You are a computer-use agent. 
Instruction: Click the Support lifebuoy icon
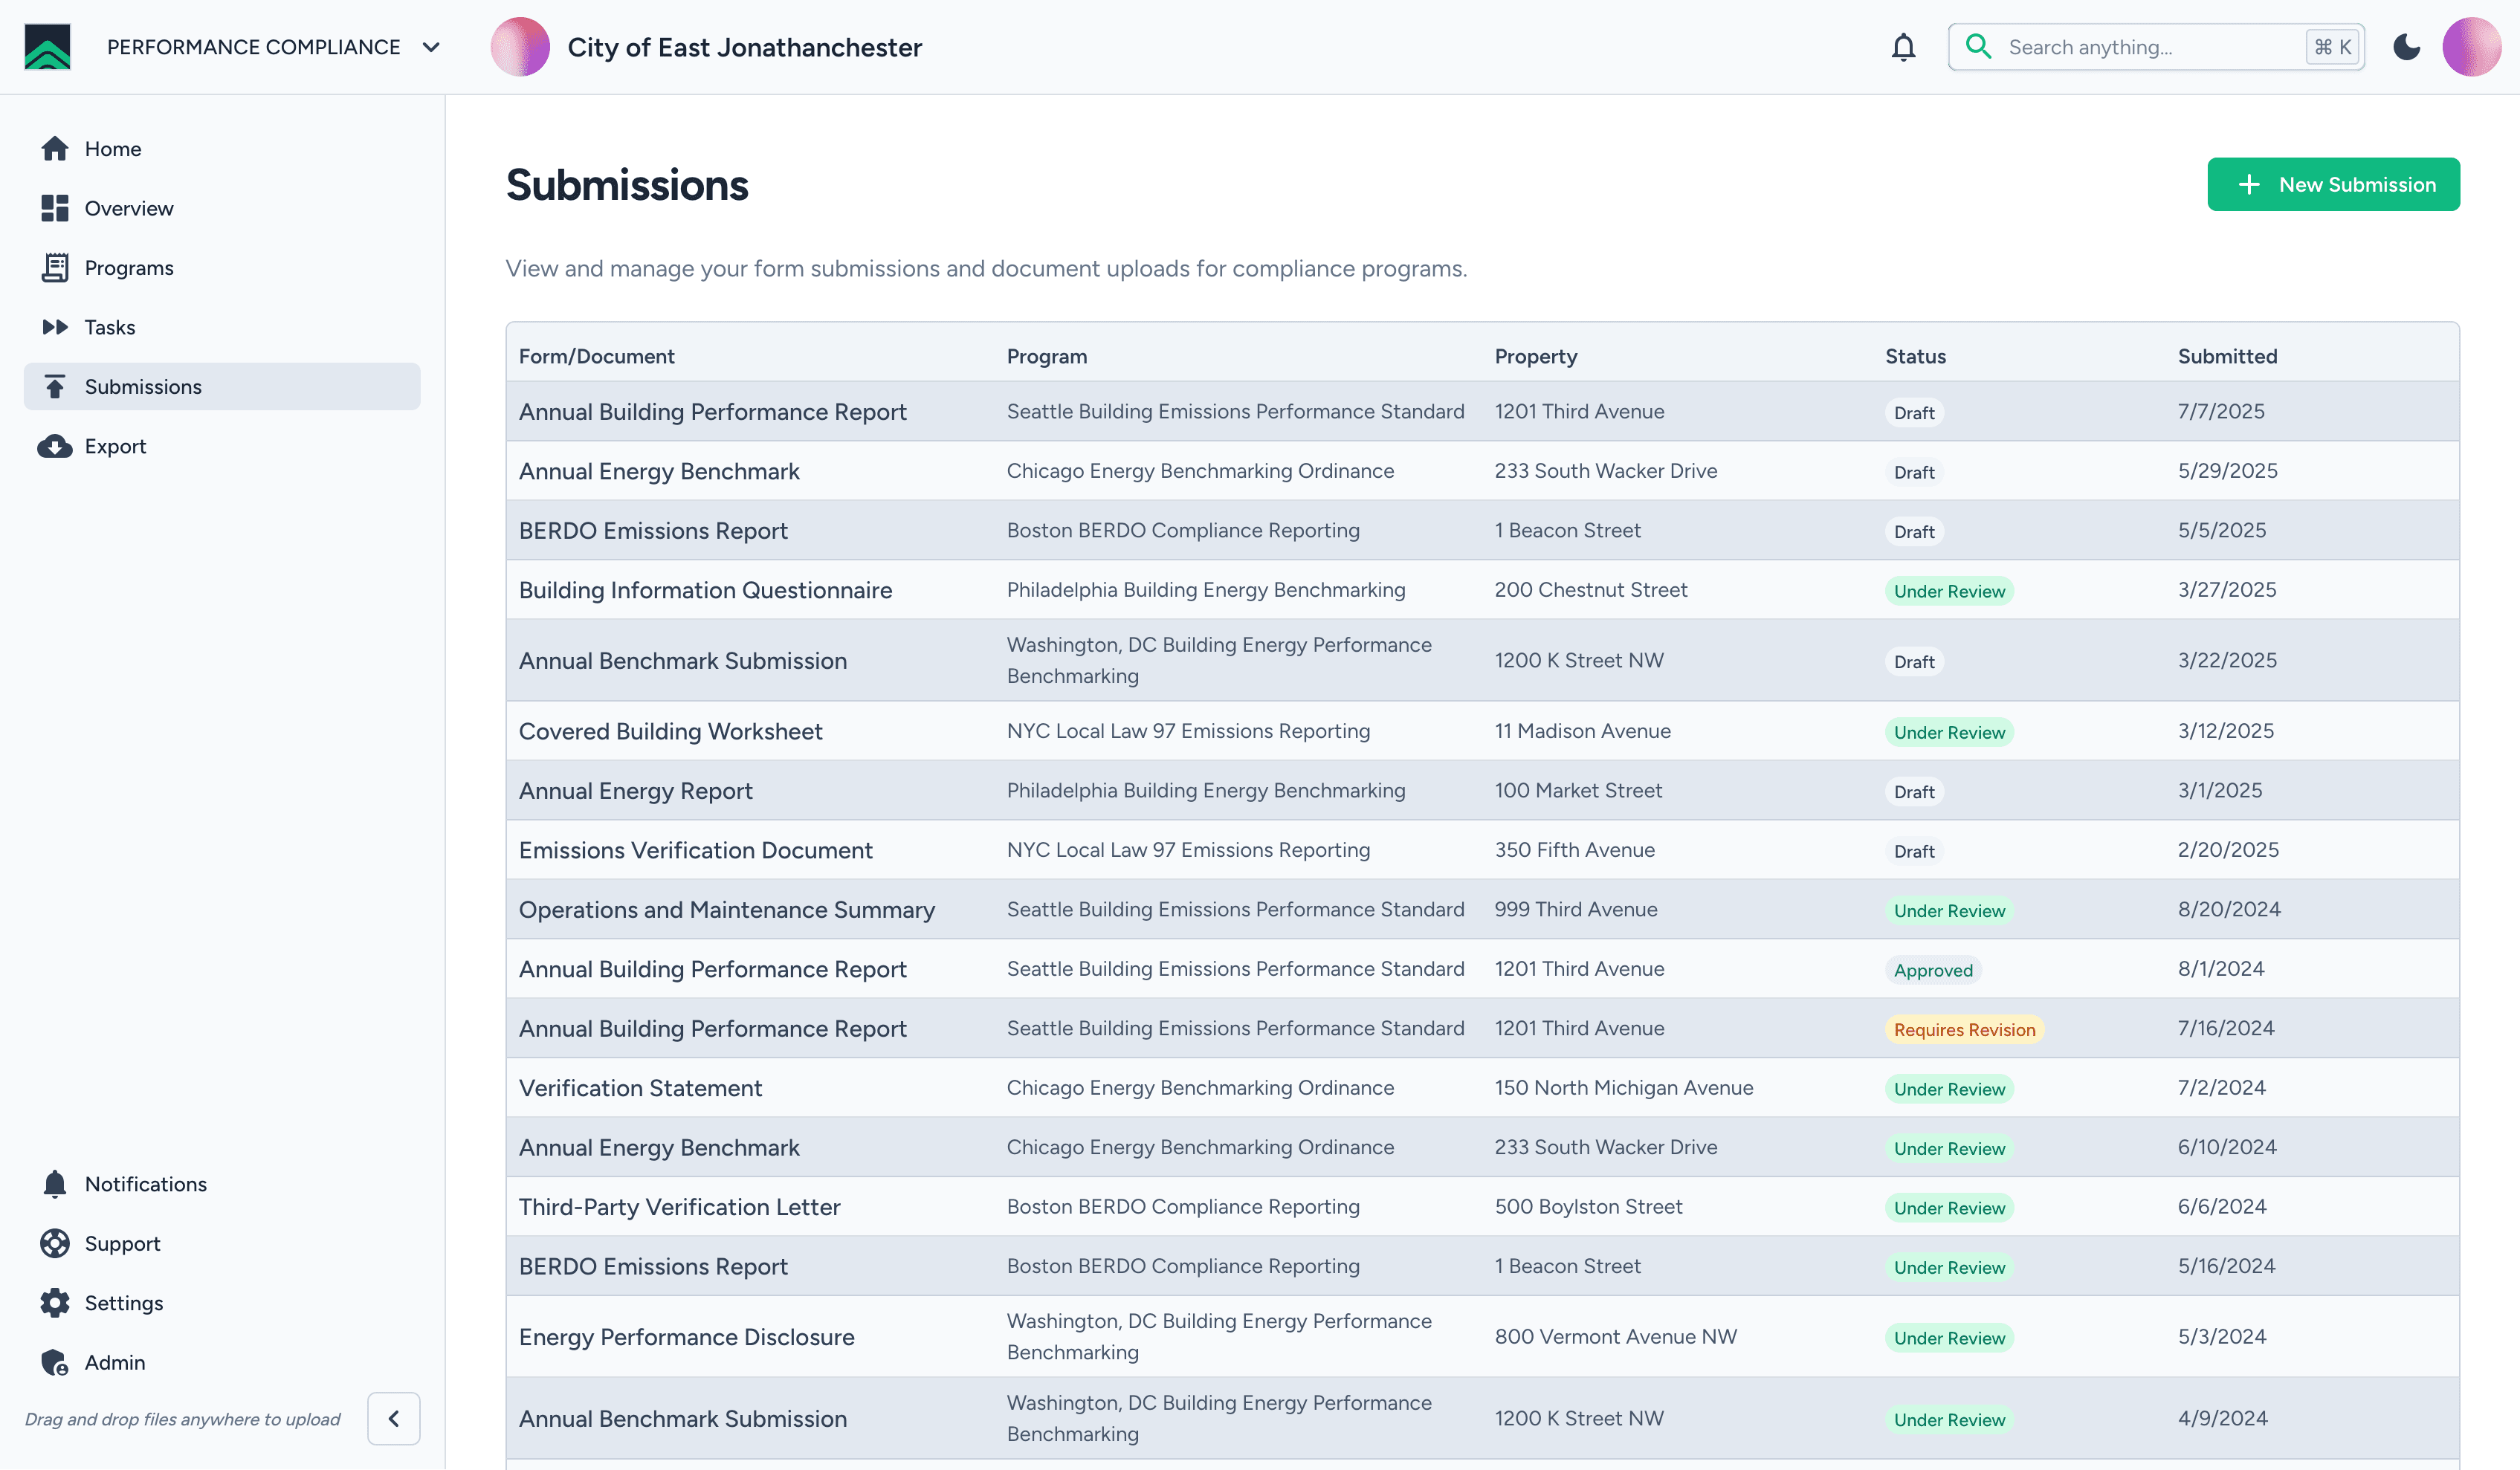pyautogui.click(x=55, y=1243)
